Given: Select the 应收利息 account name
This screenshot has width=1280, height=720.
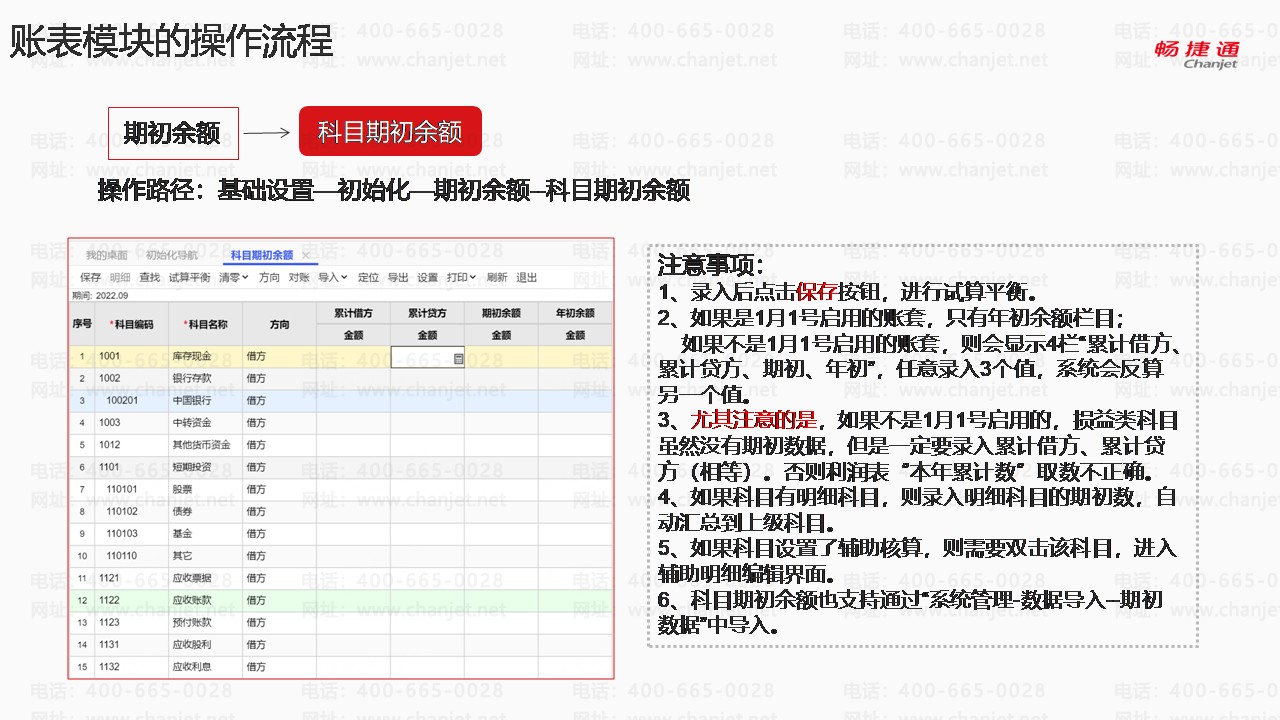Looking at the screenshot, I should [x=190, y=667].
